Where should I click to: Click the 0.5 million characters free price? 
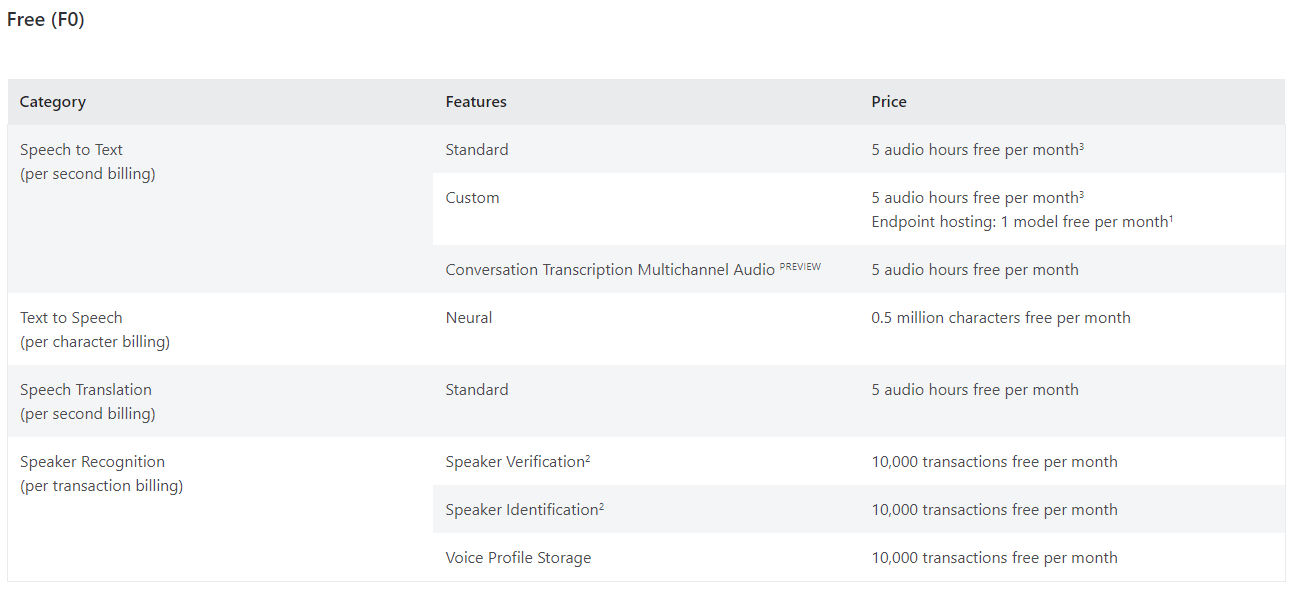(1001, 318)
